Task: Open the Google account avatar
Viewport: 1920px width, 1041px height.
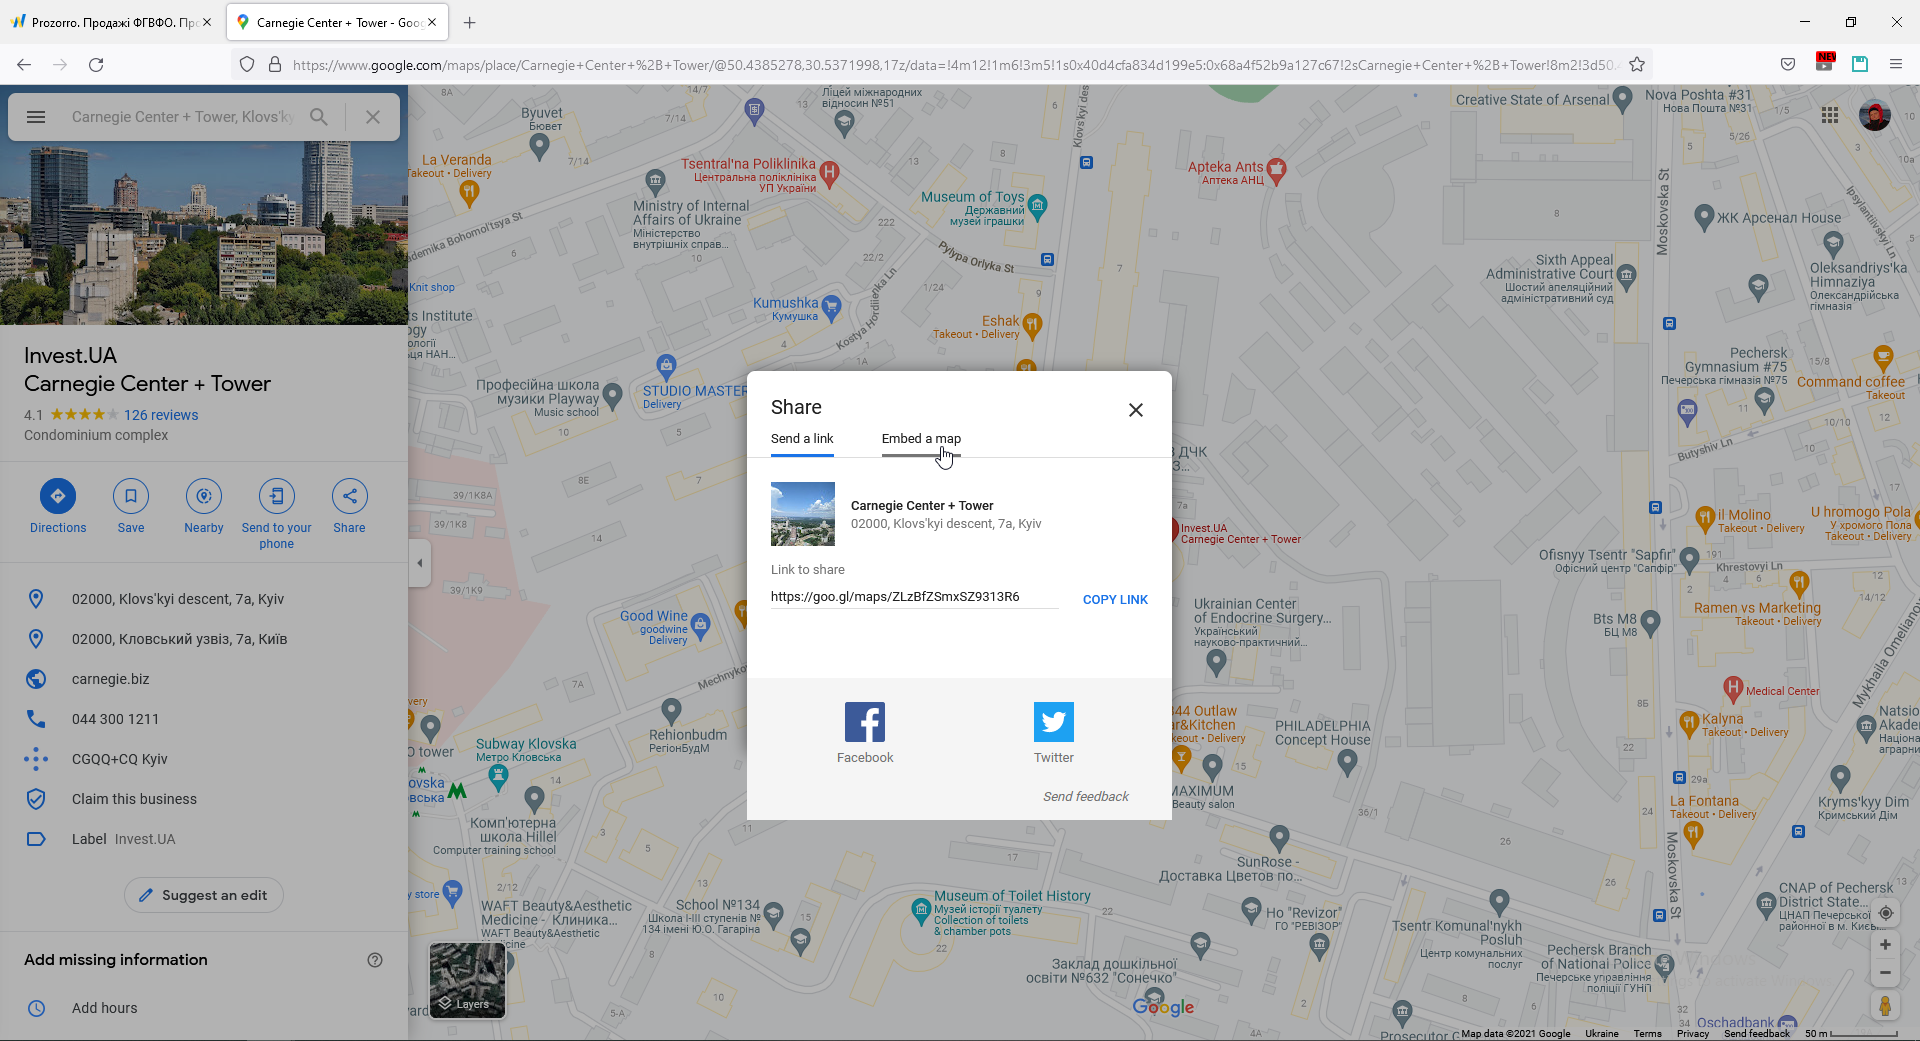Action: tap(1875, 115)
